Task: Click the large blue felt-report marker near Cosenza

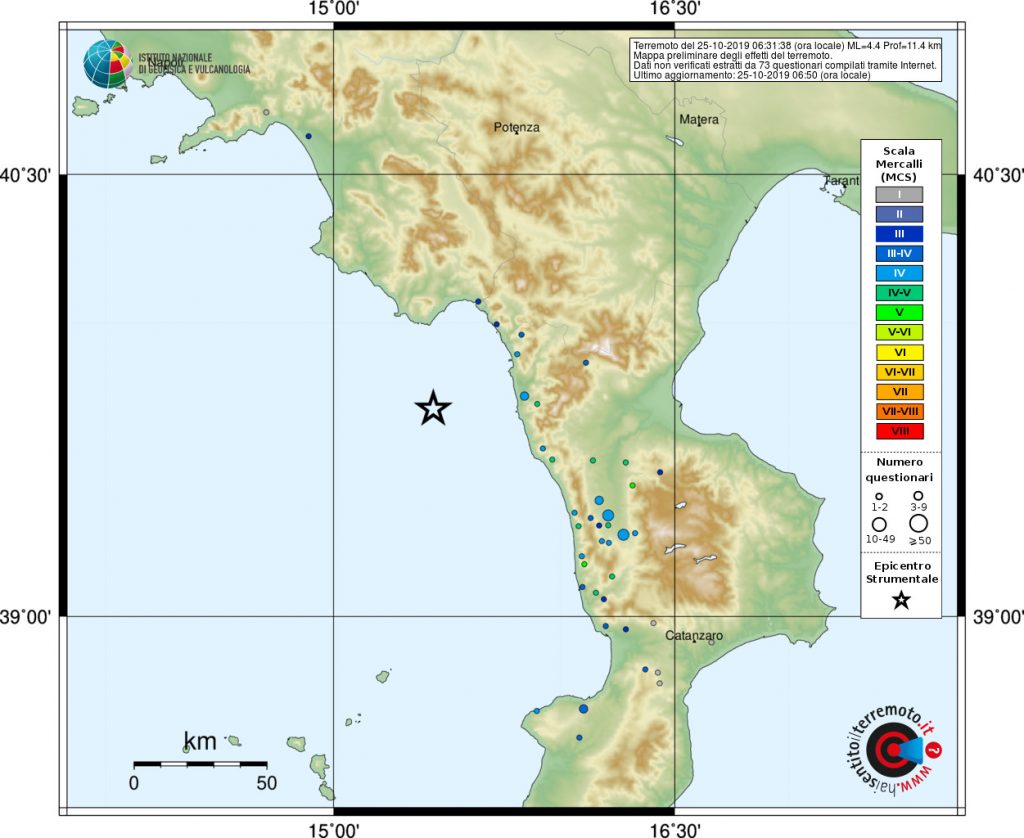Action: click(x=625, y=533)
